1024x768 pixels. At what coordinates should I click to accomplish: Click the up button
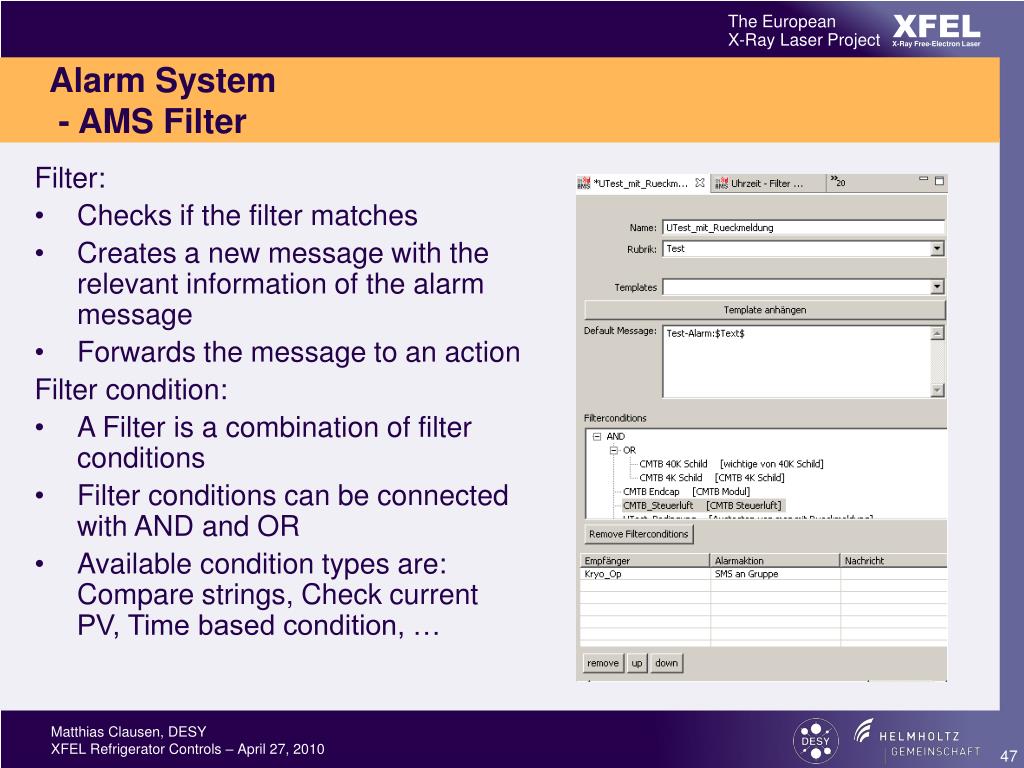click(x=637, y=663)
